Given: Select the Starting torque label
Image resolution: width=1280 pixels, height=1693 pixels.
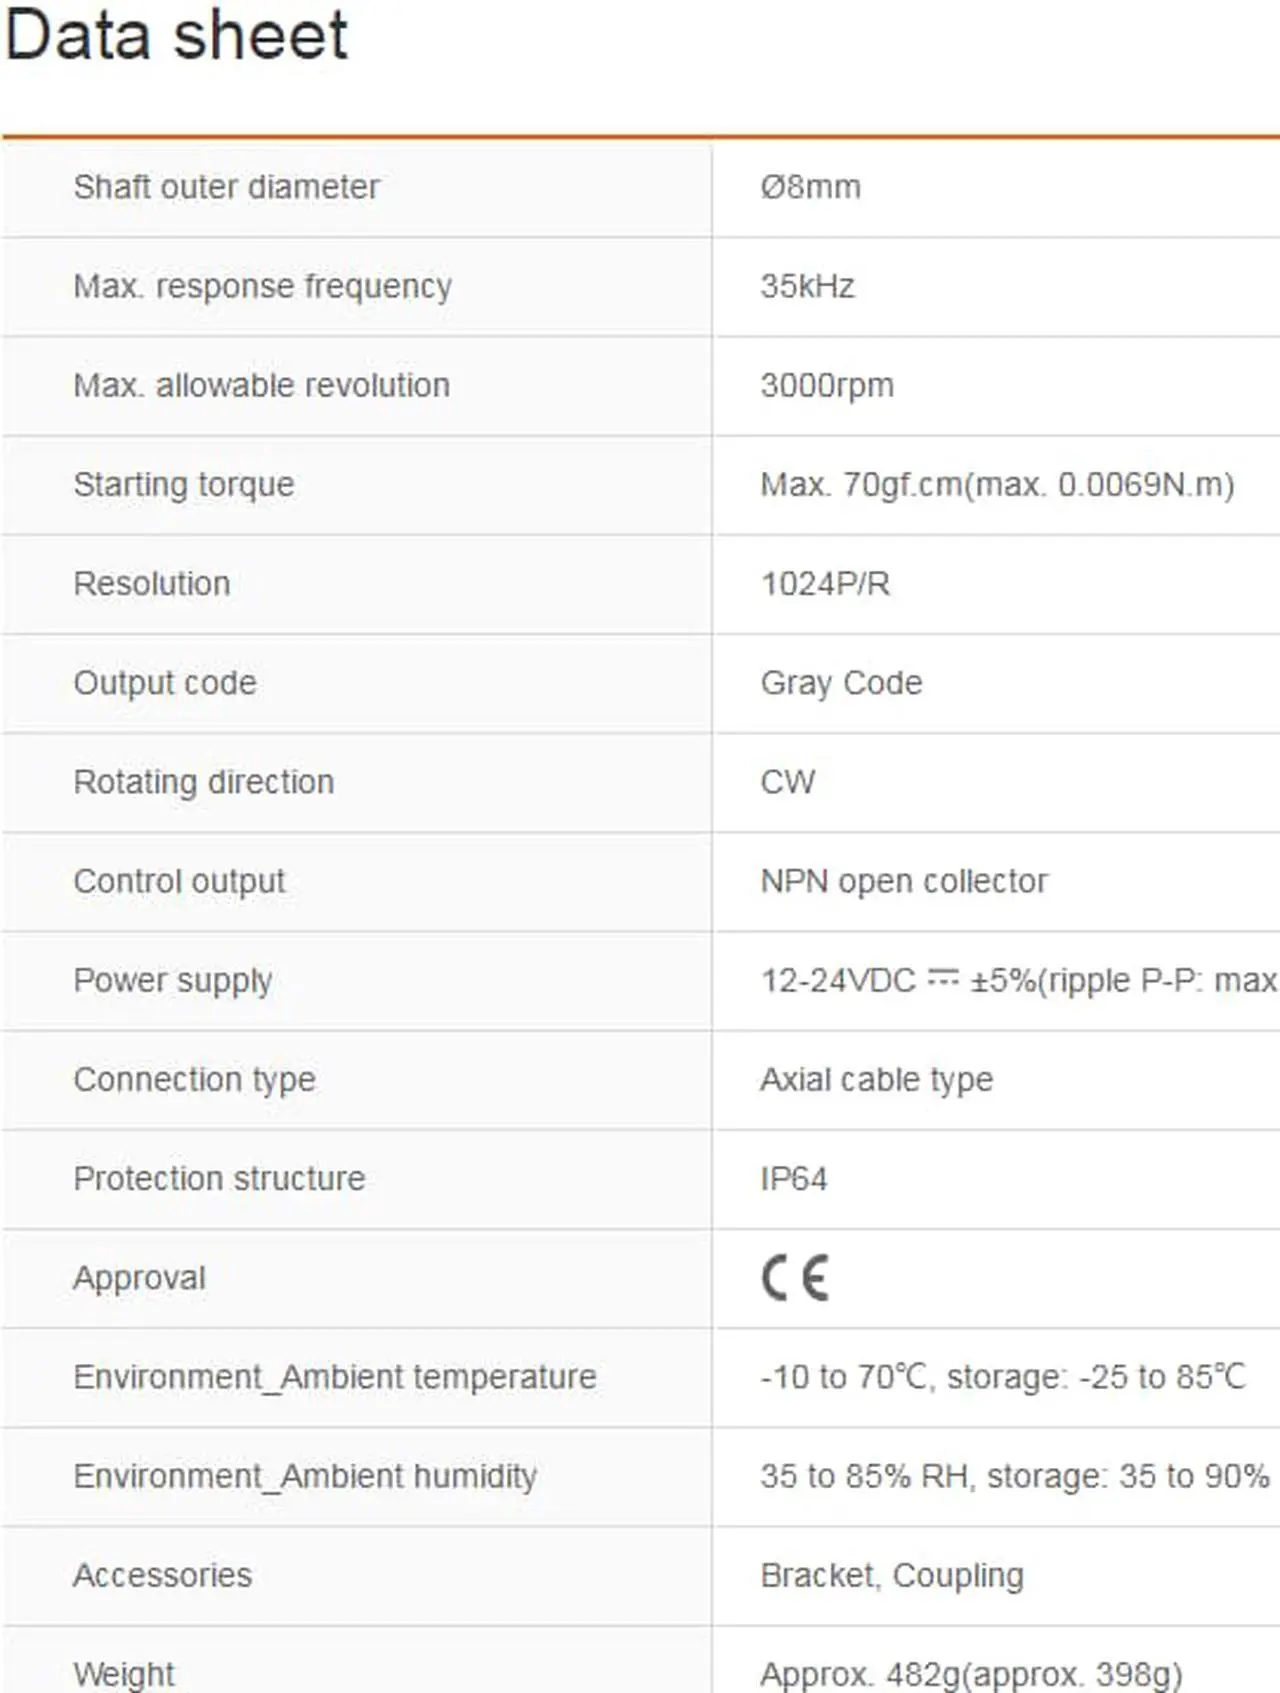Looking at the screenshot, I should point(184,485).
